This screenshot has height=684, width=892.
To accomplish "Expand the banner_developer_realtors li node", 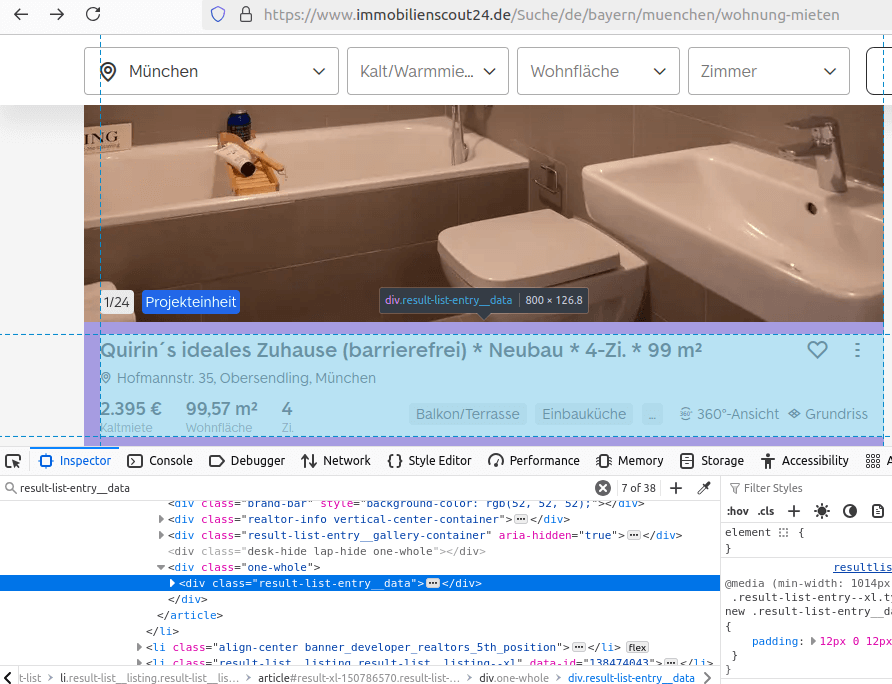I will 139,647.
